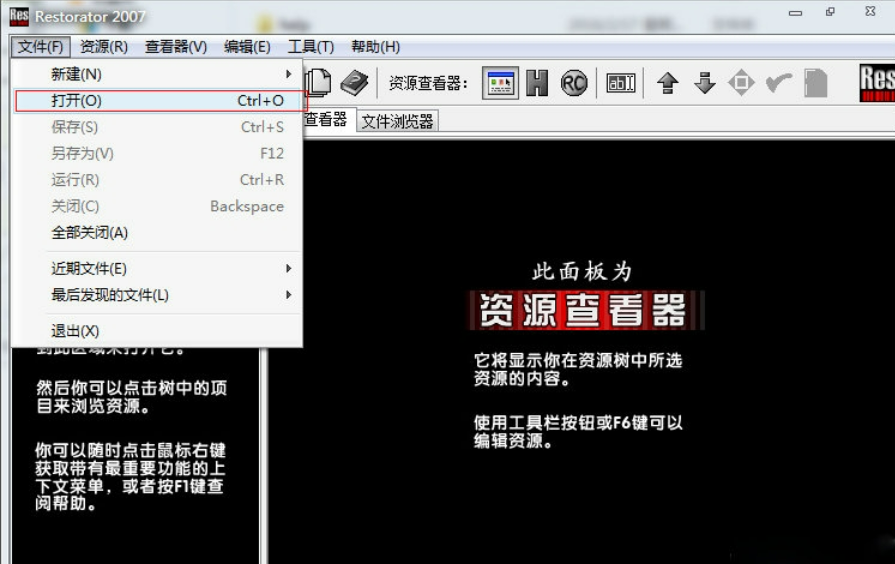Switch to hex view H icon
Viewport: 895px width, 564px height.
click(x=538, y=83)
